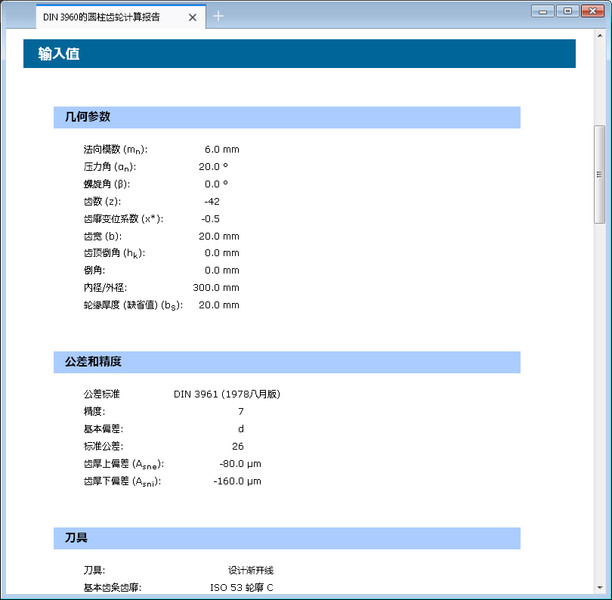Image resolution: width=612 pixels, height=600 pixels.
Task: Click the 6.0 mm normal module value
Action: point(221,149)
